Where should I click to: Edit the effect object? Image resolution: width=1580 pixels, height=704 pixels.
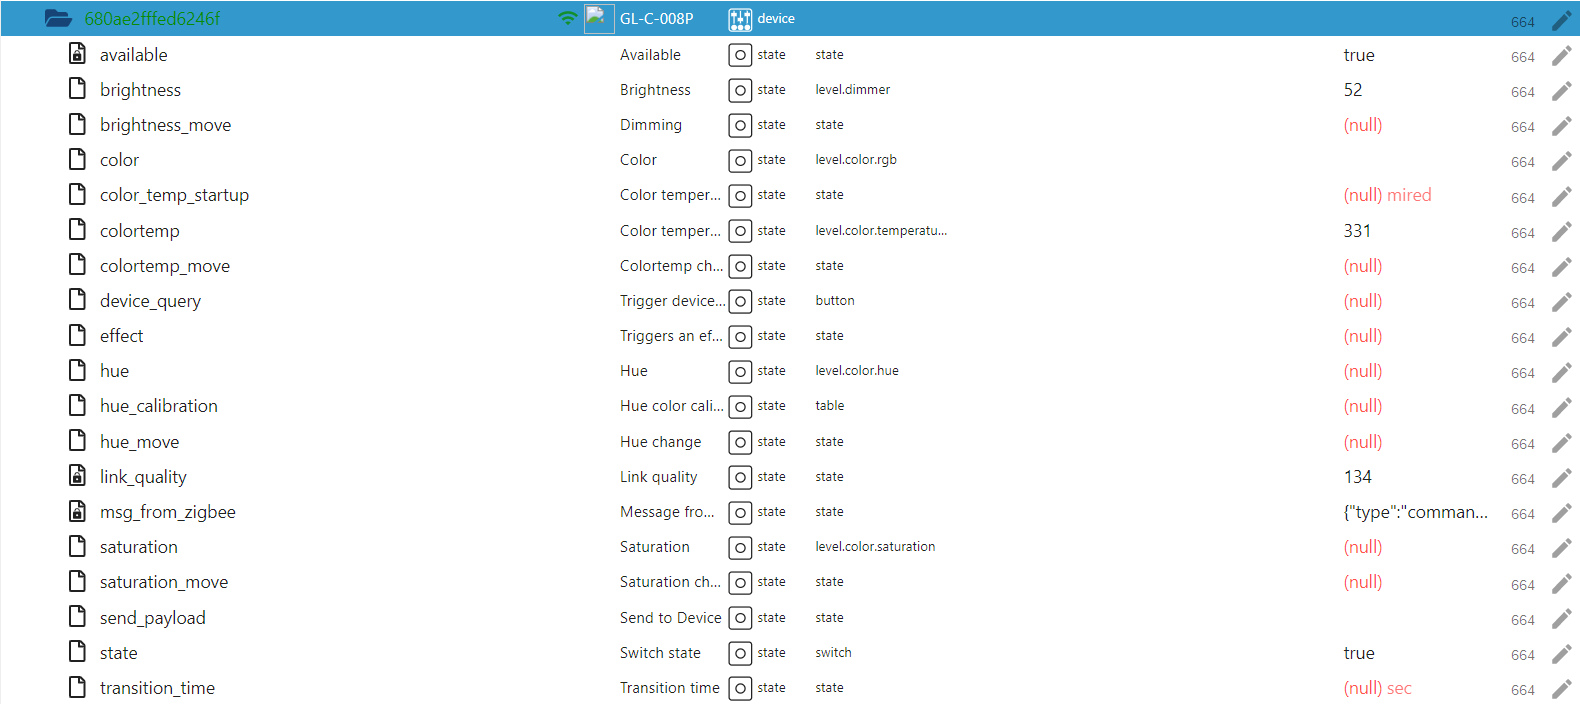click(x=1561, y=337)
